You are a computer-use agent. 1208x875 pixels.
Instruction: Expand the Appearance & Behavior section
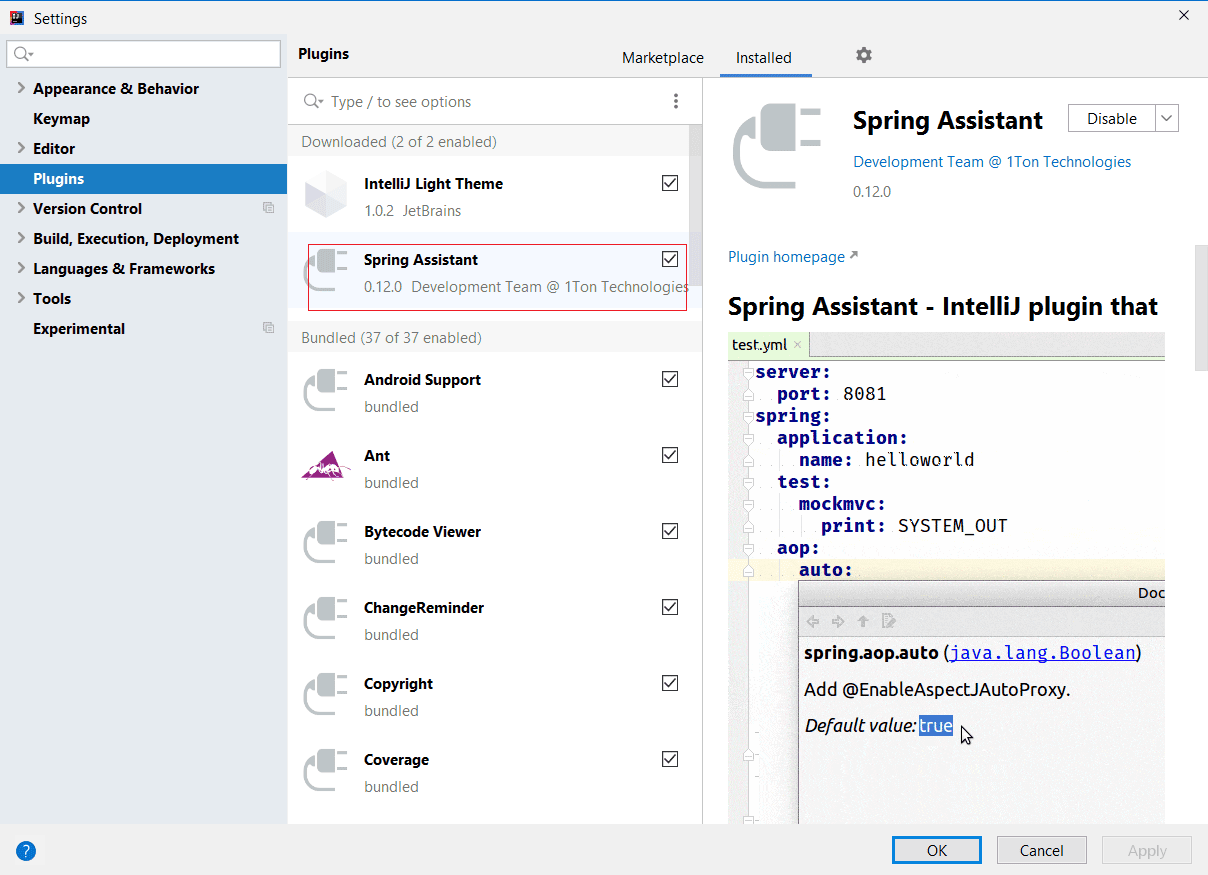point(21,88)
